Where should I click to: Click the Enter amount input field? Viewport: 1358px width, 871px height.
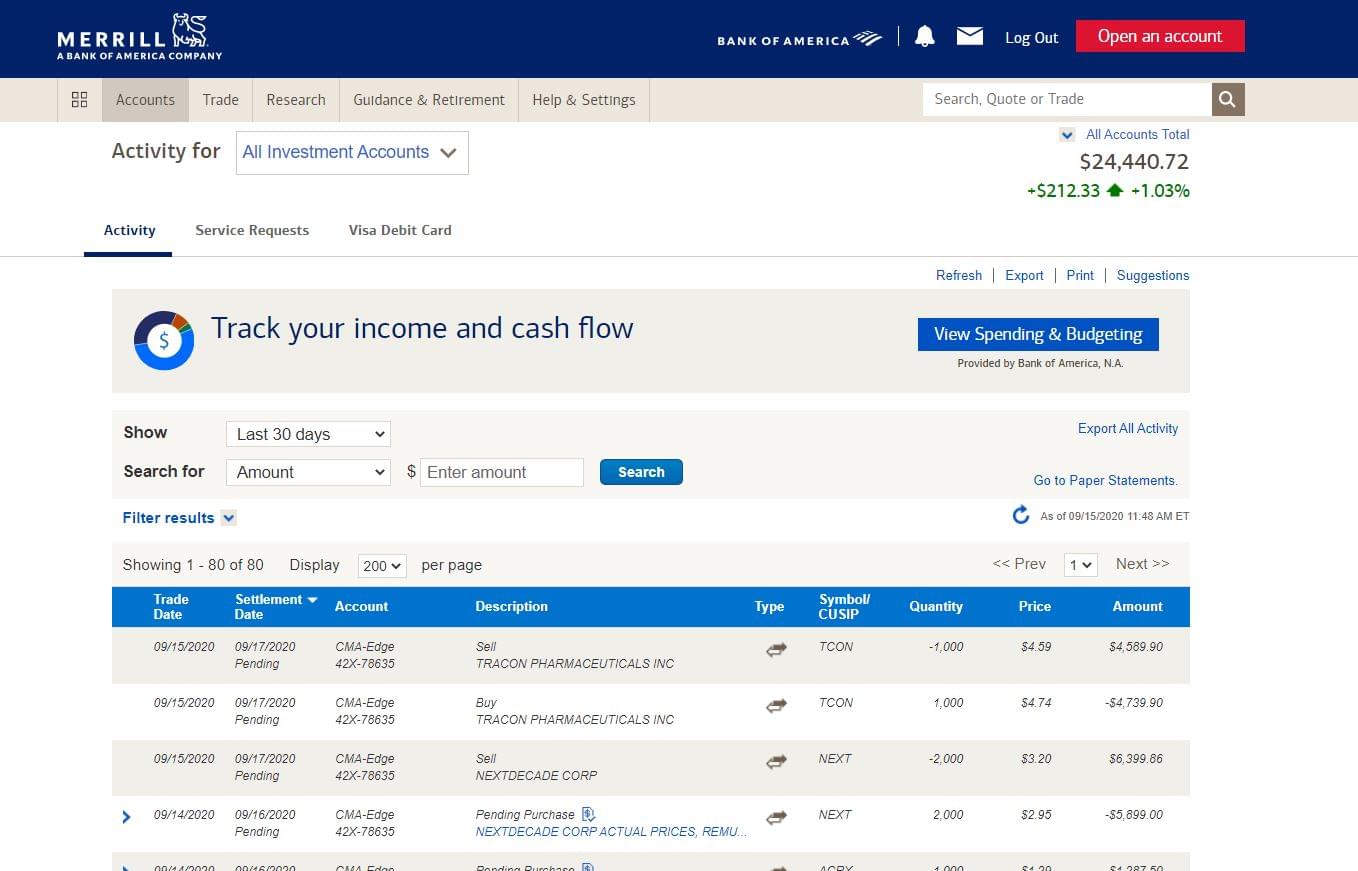tap(501, 472)
